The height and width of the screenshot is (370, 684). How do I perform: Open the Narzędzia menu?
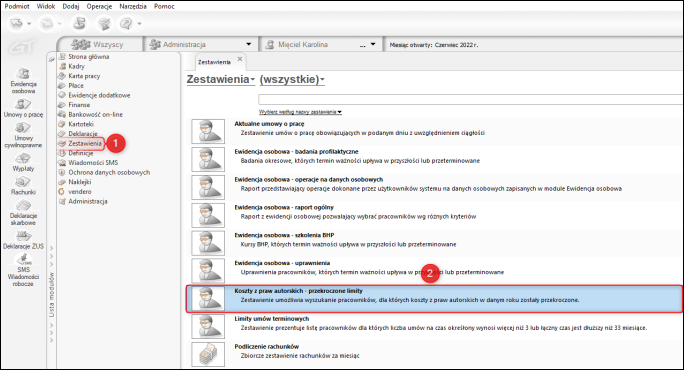pos(133,6)
